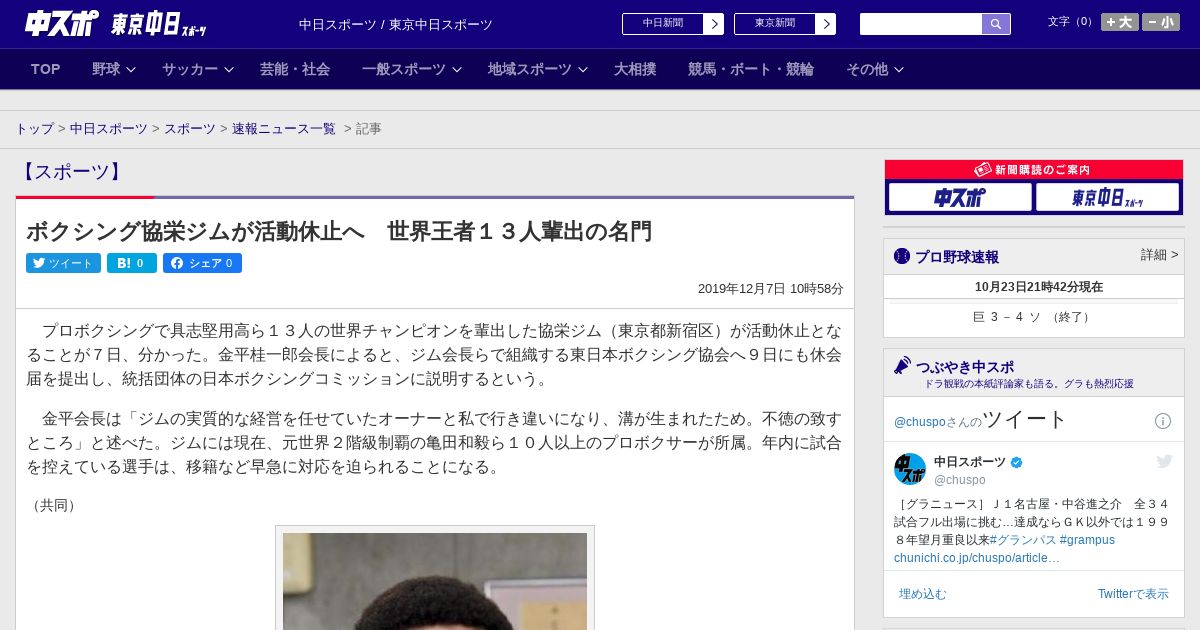Expand the その他 navigation menu
Image resolution: width=1200 pixels, height=630 pixels.
tap(875, 69)
